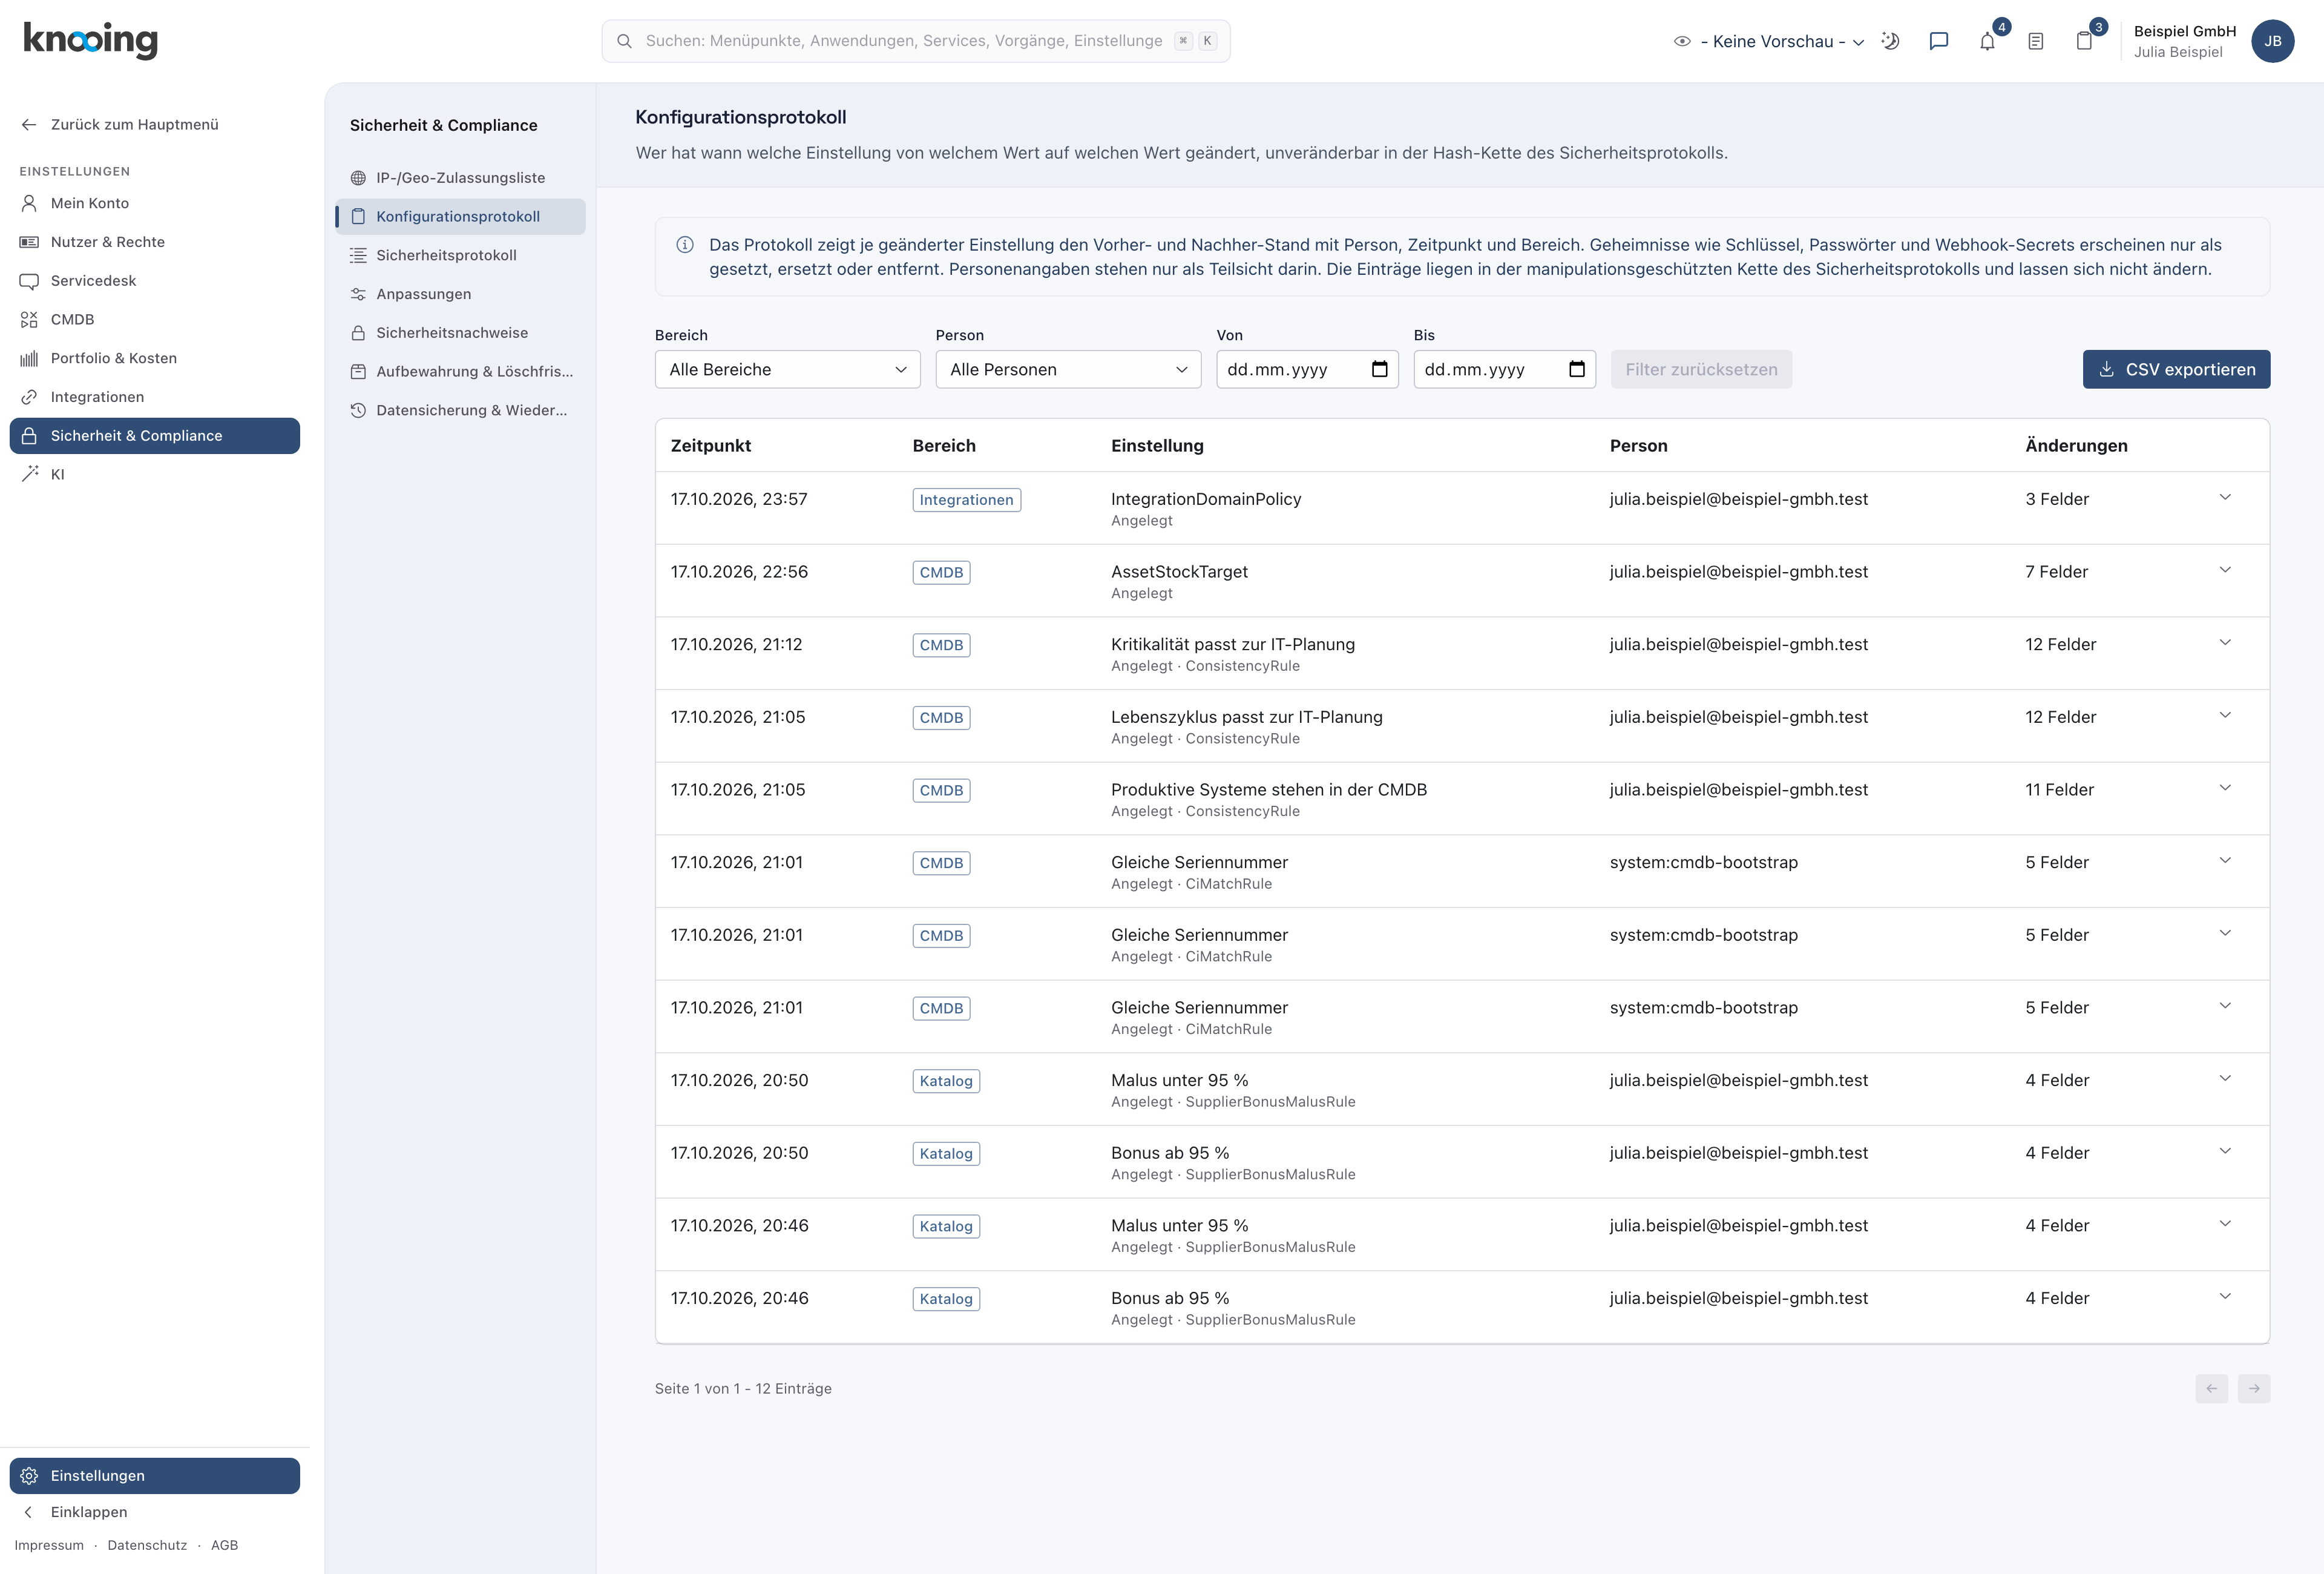This screenshot has width=2324, height=1574.
Task: Focus the global search field
Action: pyautogui.click(x=915, y=41)
